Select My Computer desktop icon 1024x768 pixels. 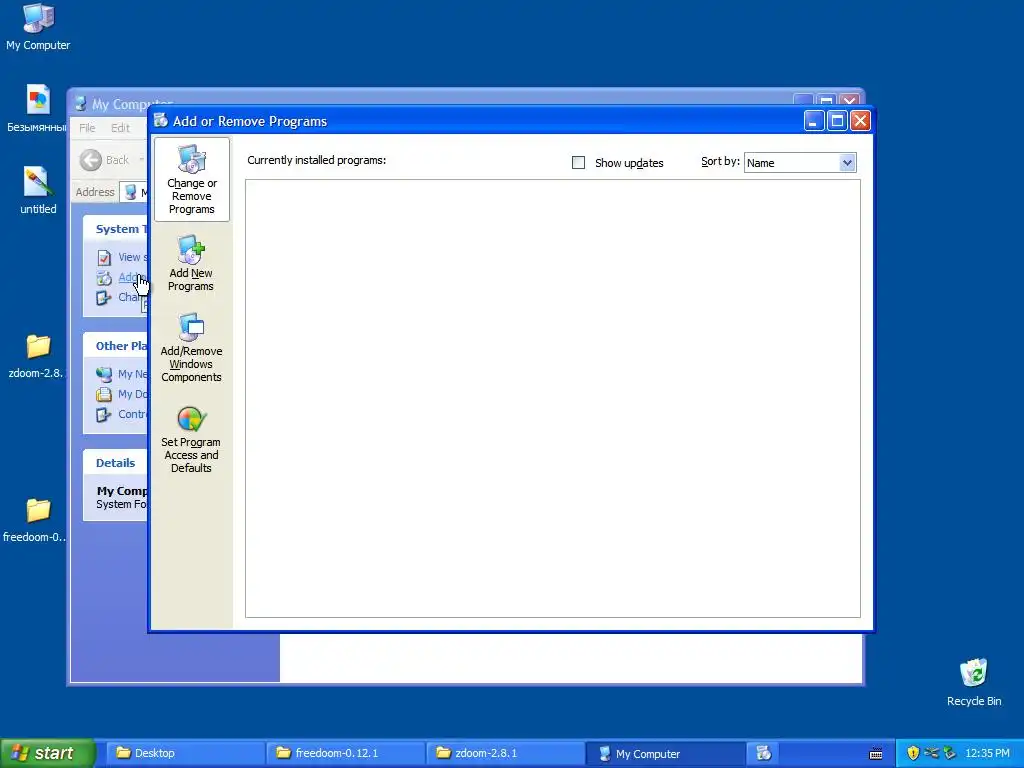(38, 27)
